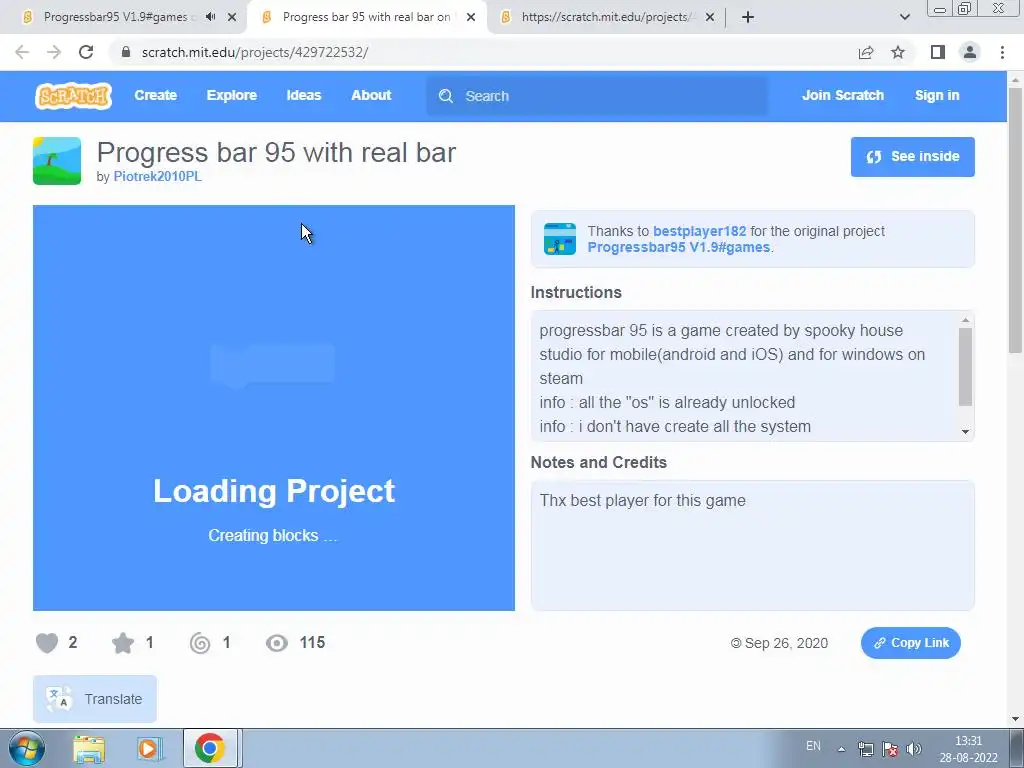Open the project author's avatar thumbnail
Screen dimensions: 1024x768
[x=57, y=161]
